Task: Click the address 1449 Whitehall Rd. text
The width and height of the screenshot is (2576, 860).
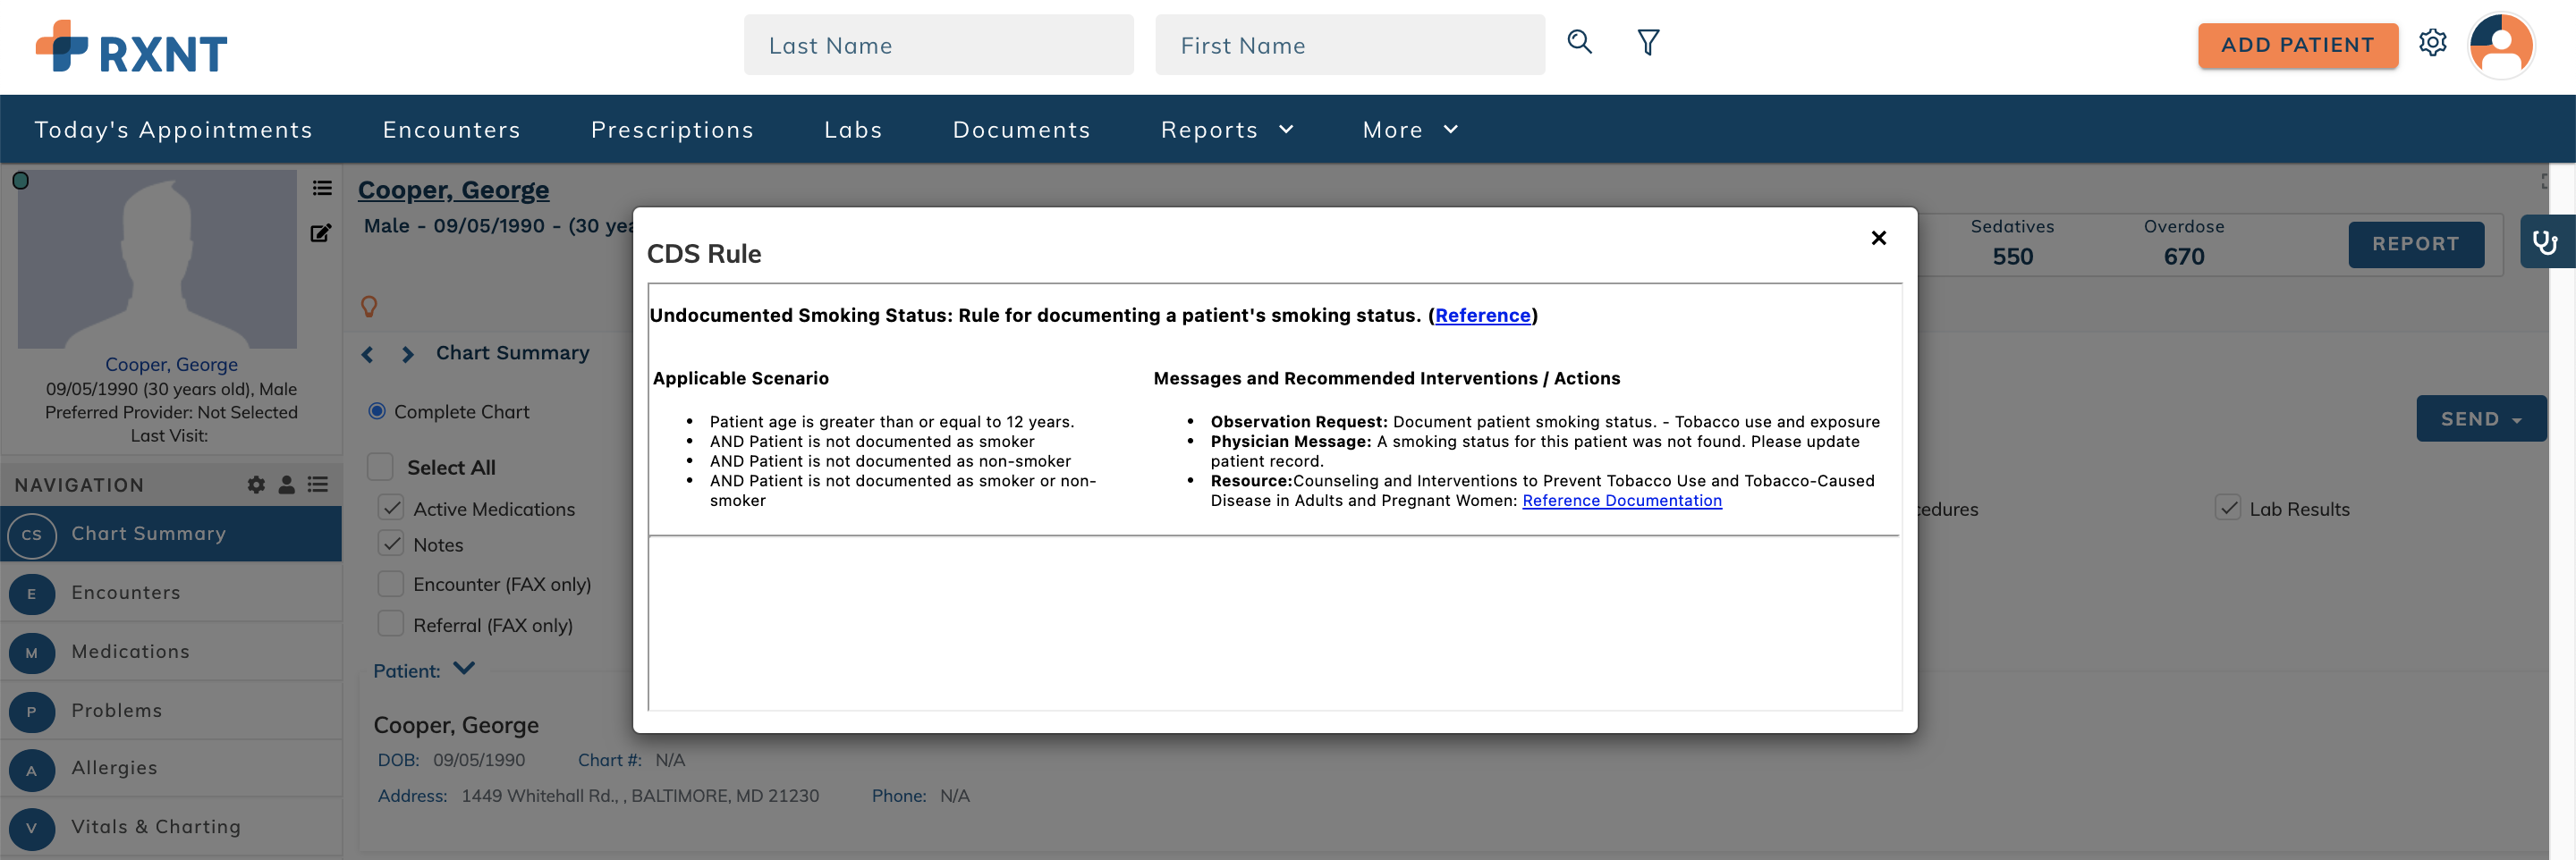Action: [640, 796]
